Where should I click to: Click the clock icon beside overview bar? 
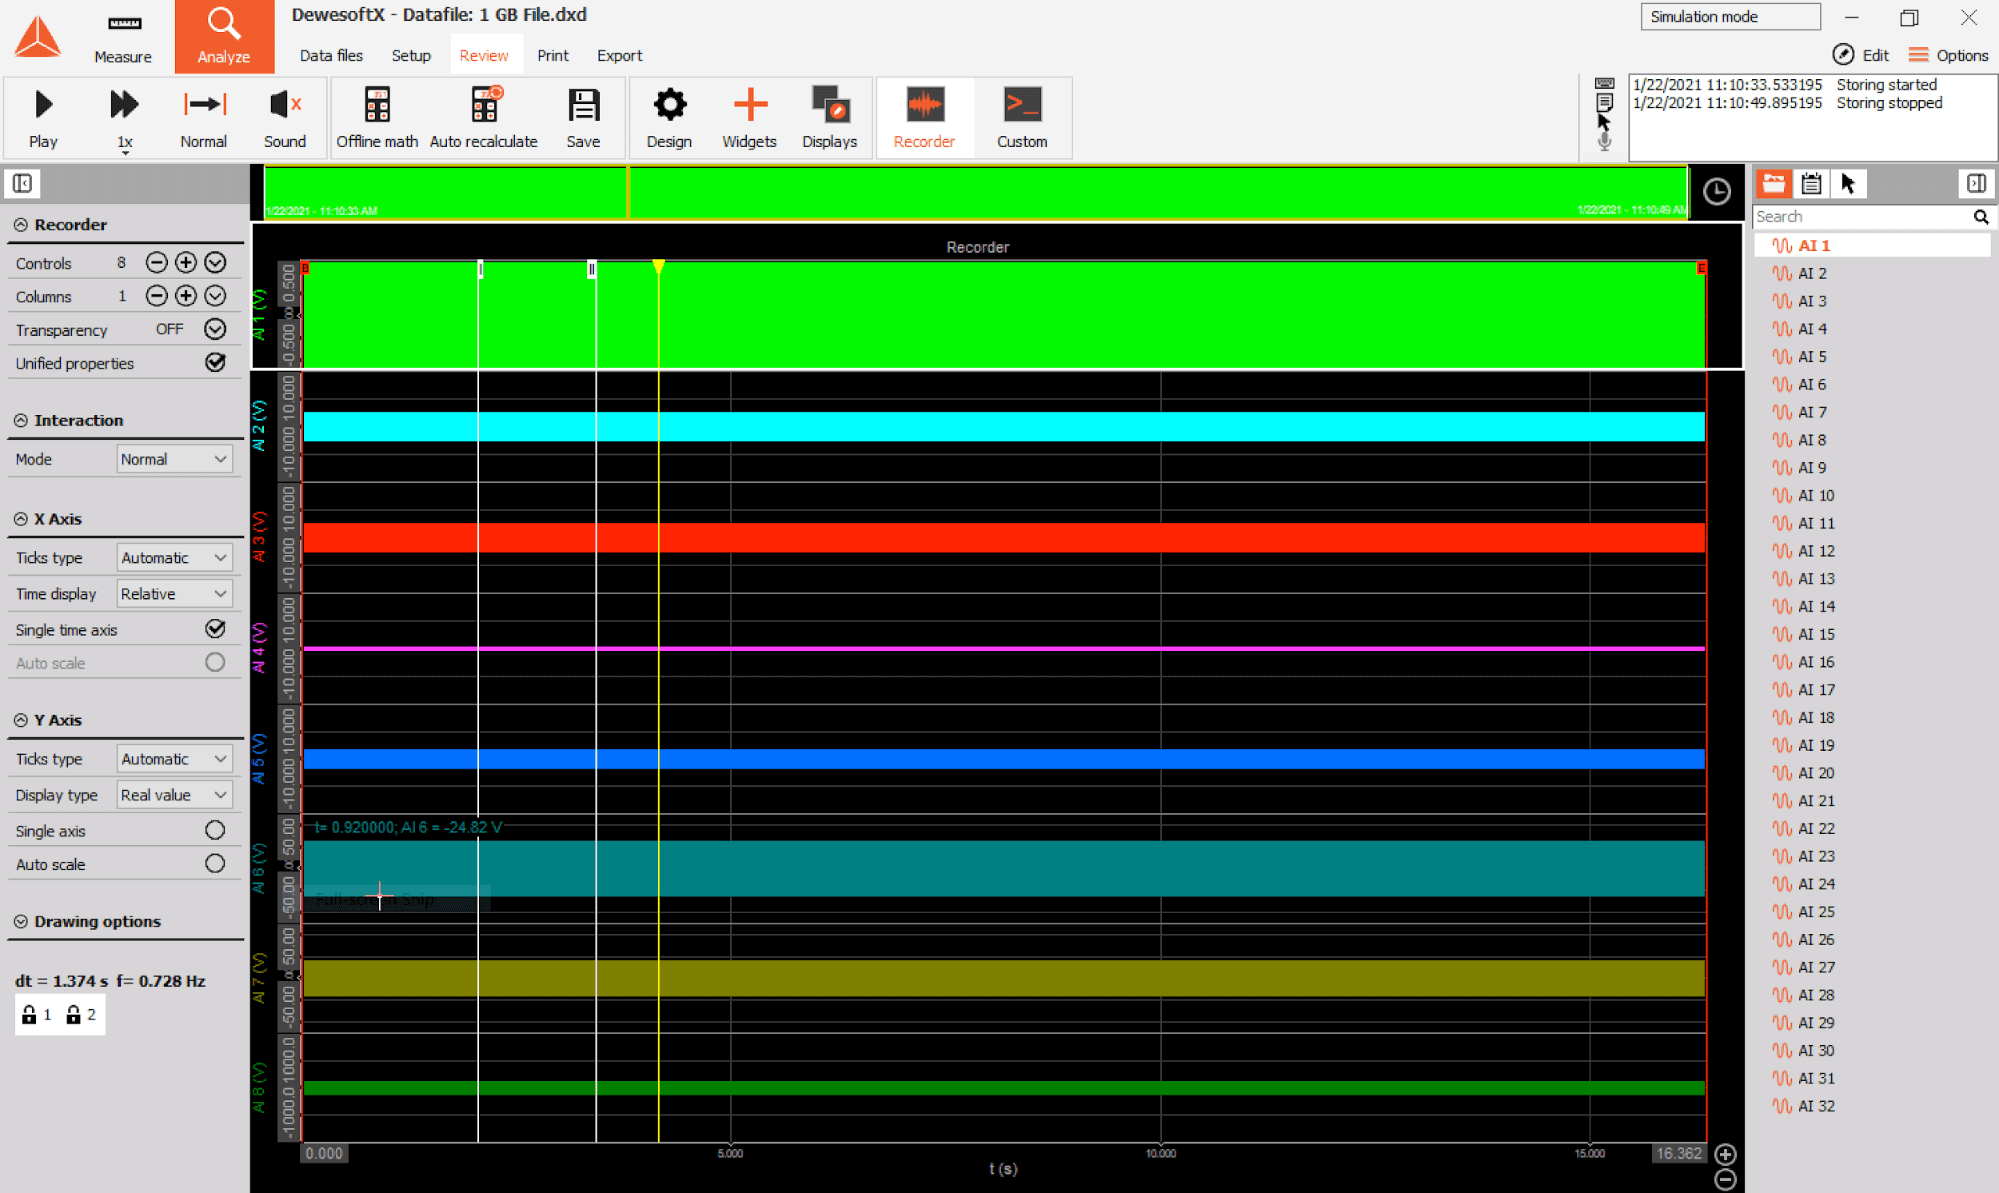click(x=1716, y=191)
